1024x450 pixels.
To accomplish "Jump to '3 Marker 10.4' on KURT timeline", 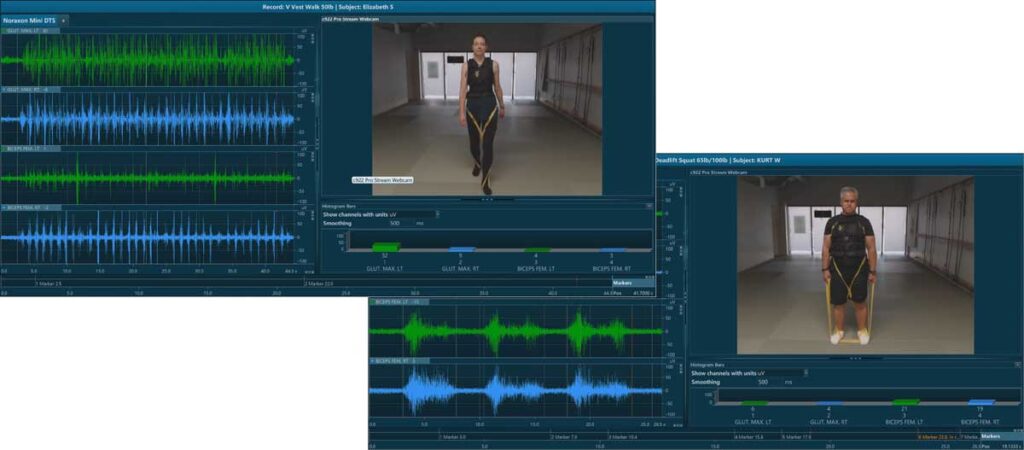I will [x=624, y=436].
